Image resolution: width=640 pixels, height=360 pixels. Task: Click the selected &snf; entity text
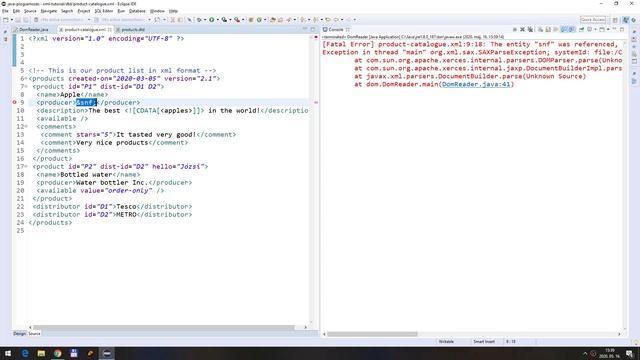[x=86, y=102]
